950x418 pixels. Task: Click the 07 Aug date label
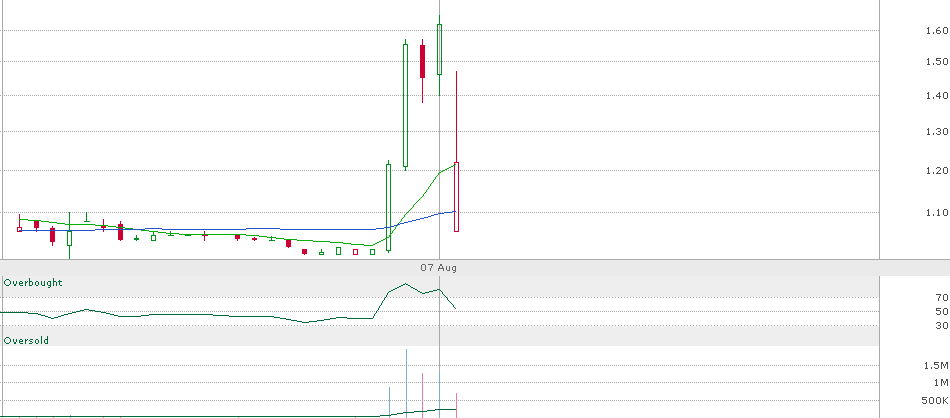439,268
